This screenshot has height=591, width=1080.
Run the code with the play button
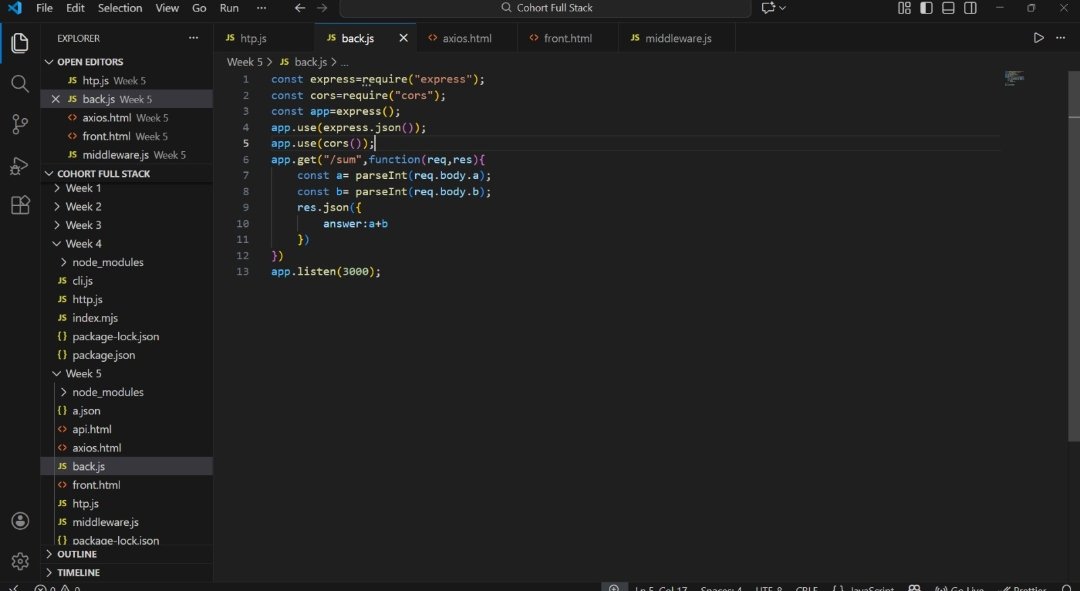(1038, 38)
